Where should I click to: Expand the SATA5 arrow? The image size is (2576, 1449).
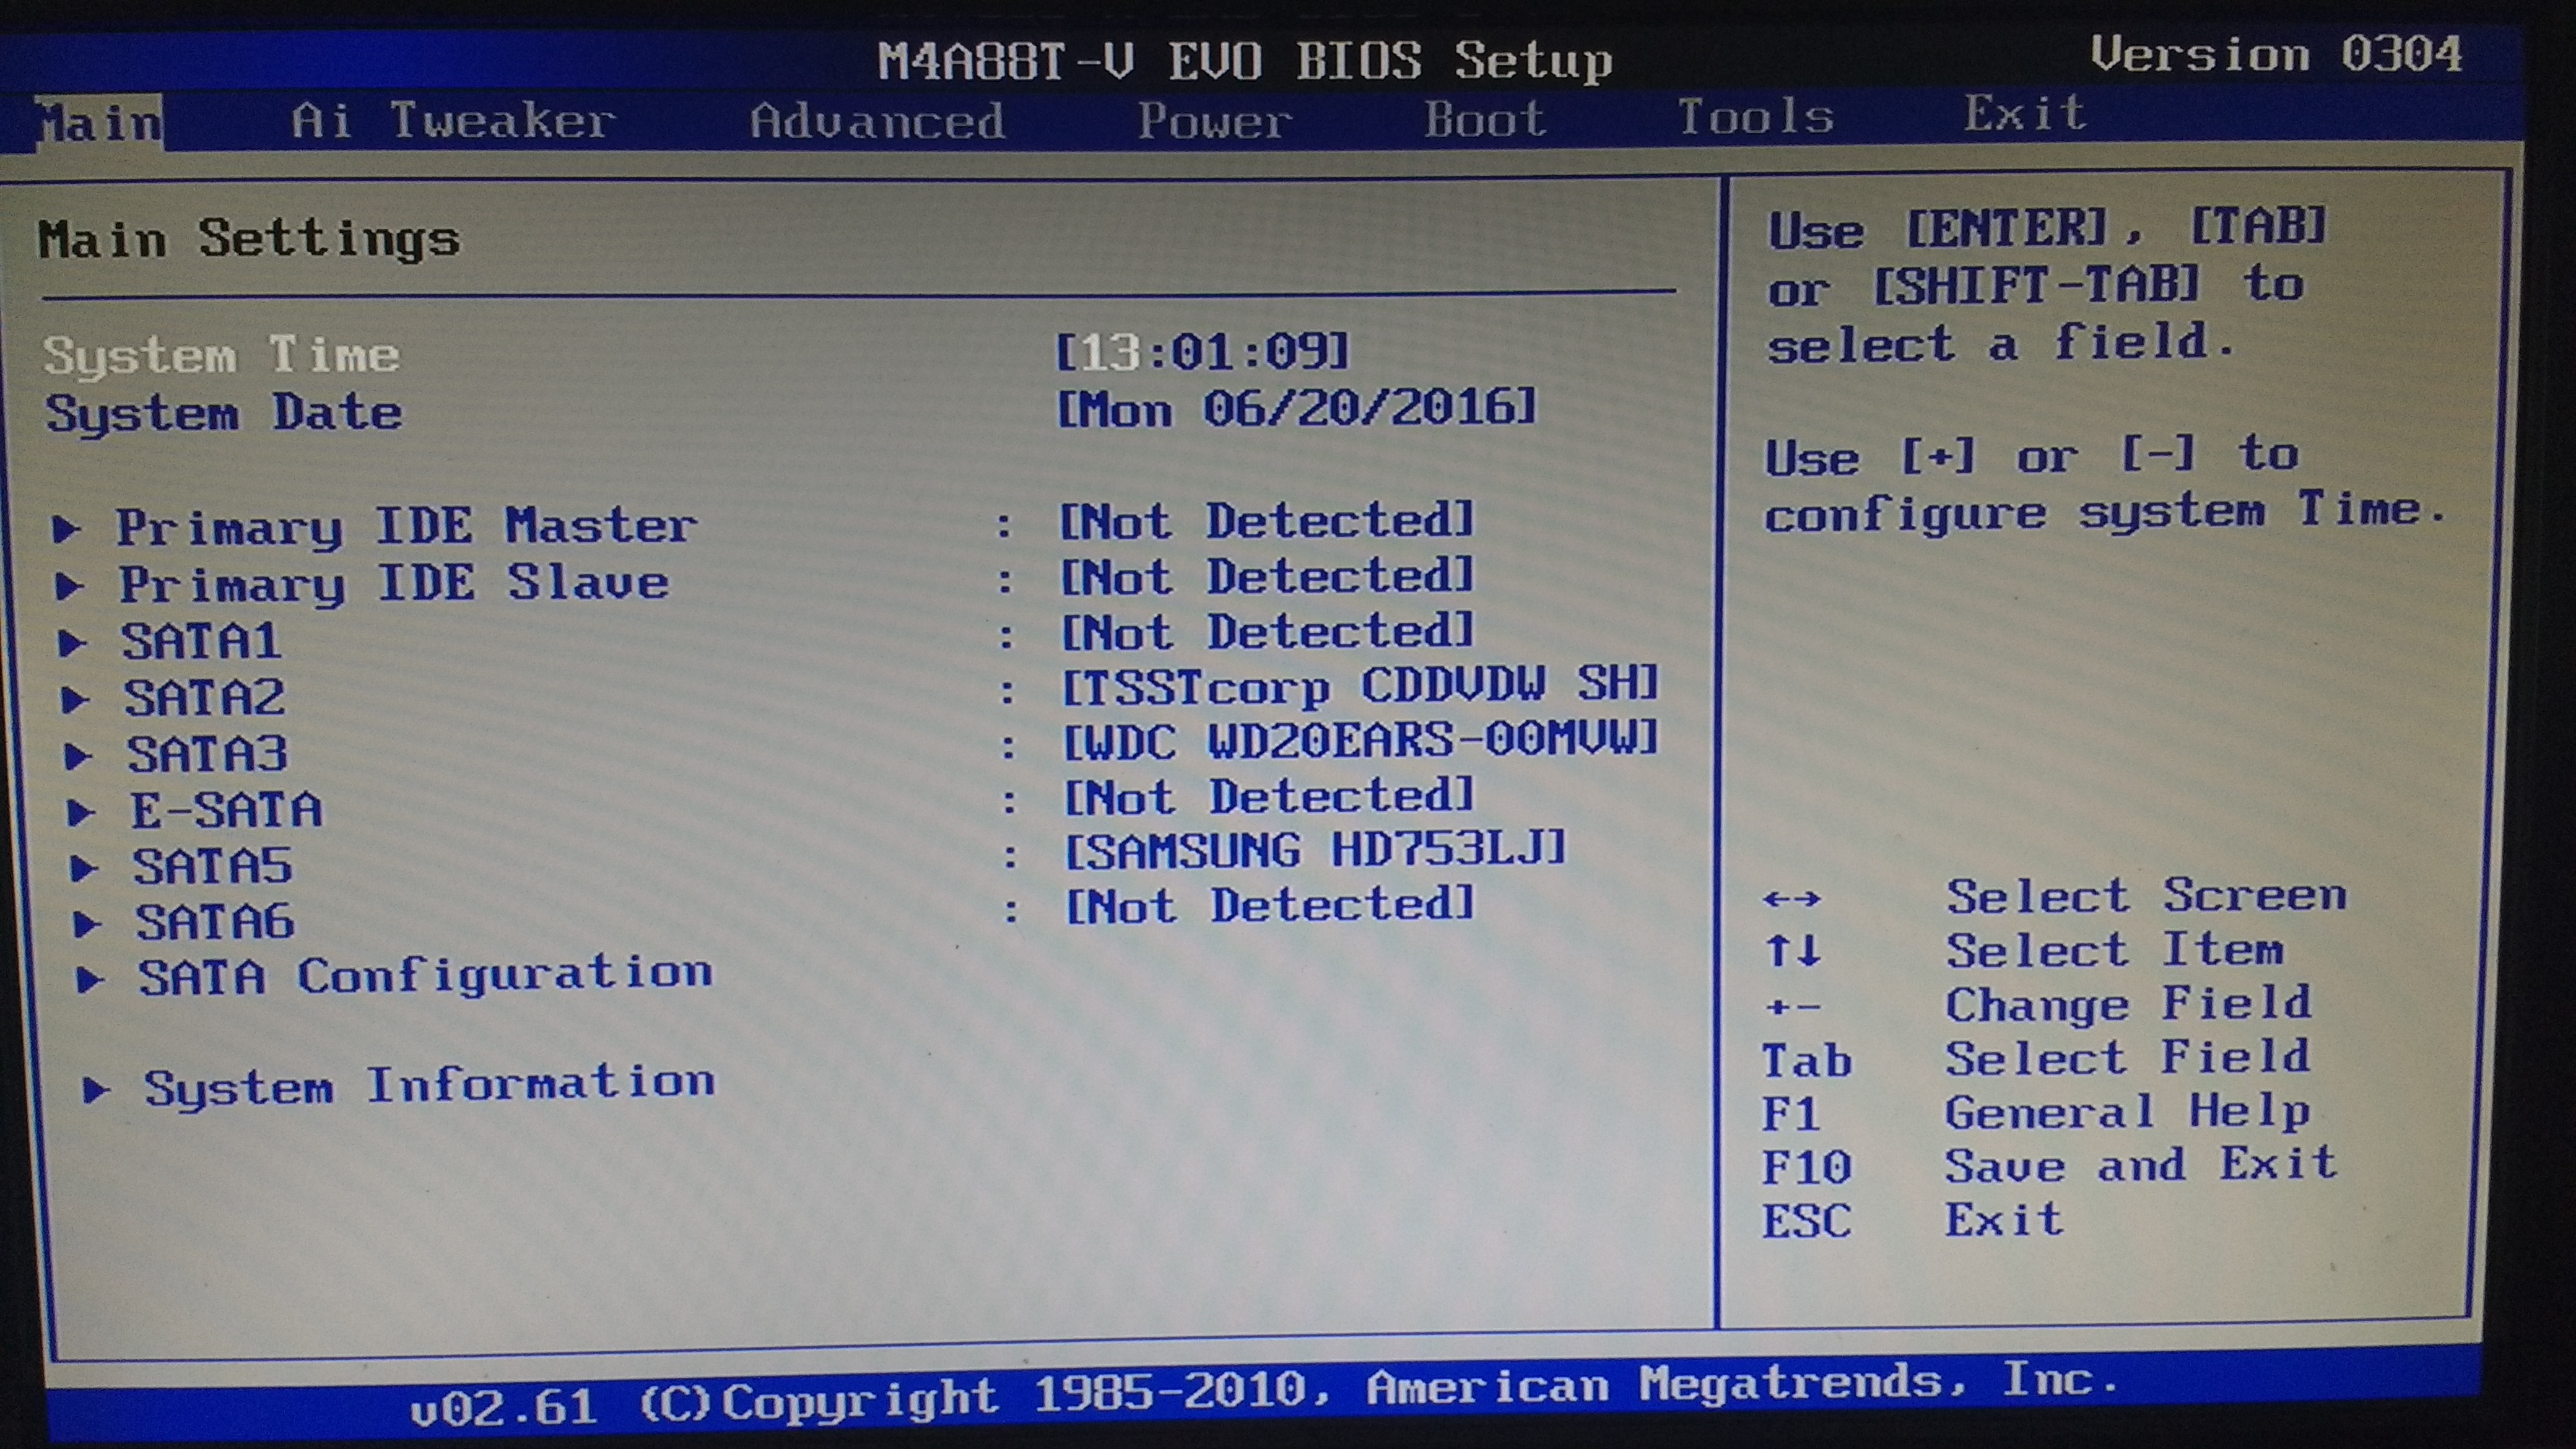click(84, 868)
